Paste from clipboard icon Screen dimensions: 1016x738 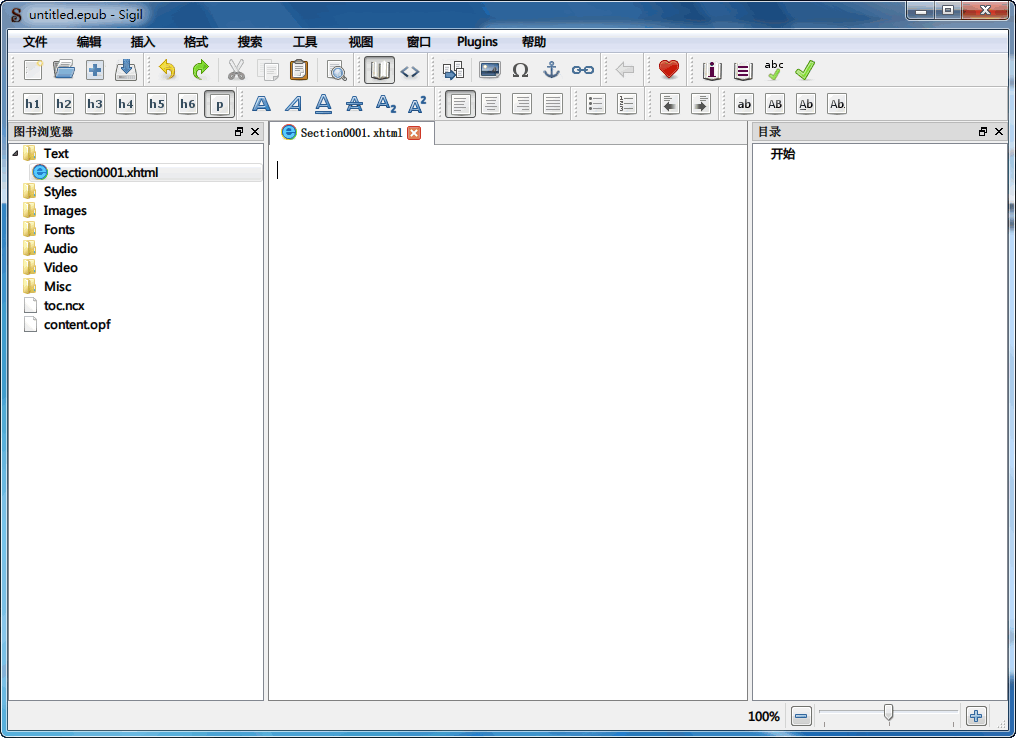299,70
